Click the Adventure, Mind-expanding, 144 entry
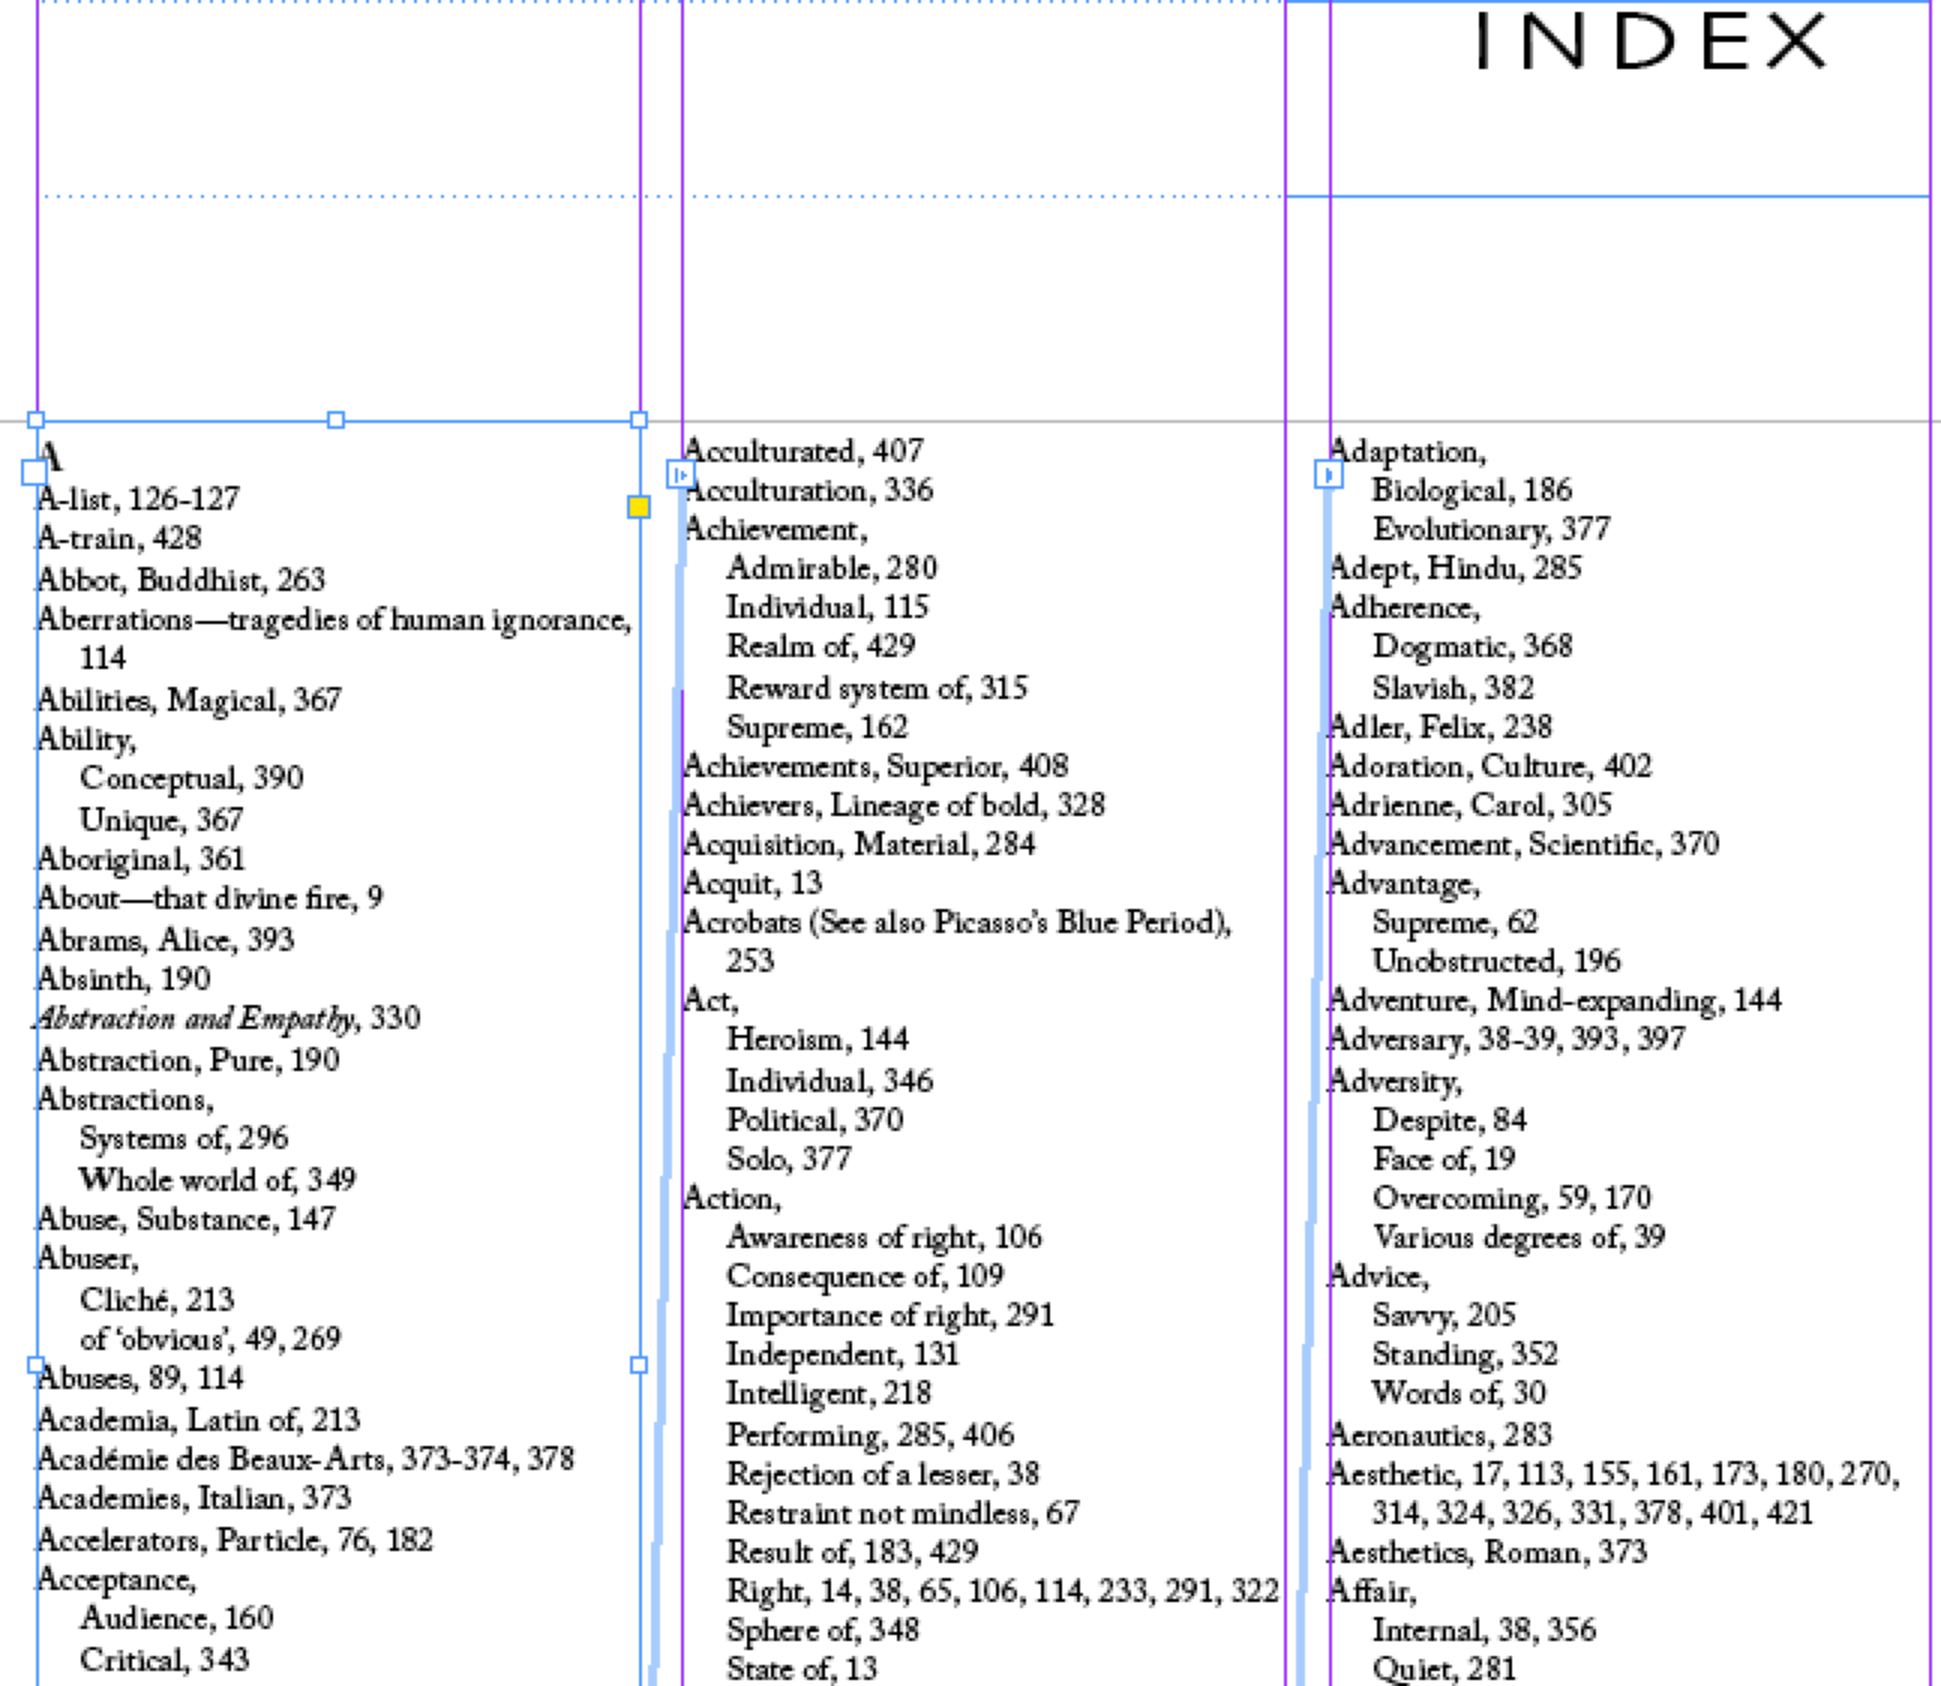This screenshot has height=1686, width=1941. point(1554,1000)
